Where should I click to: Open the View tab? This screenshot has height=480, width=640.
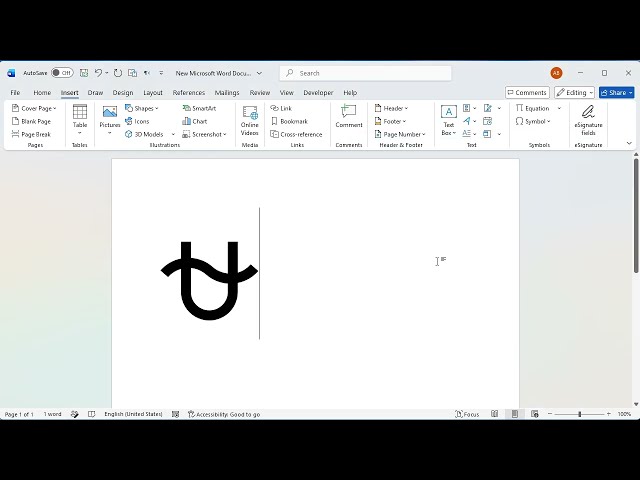tap(287, 93)
